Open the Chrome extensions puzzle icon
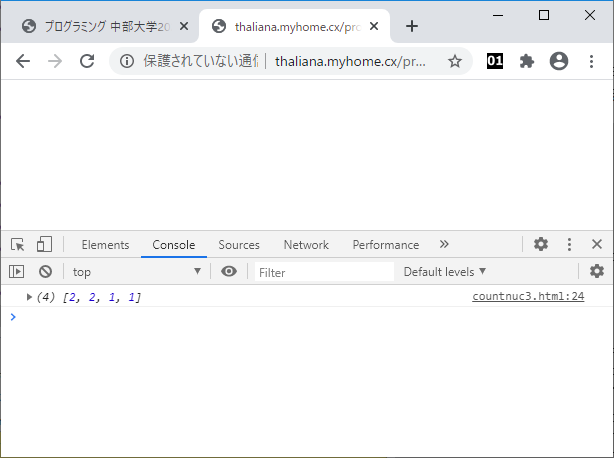The width and height of the screenshot is (614, 458). coord(527,61)
